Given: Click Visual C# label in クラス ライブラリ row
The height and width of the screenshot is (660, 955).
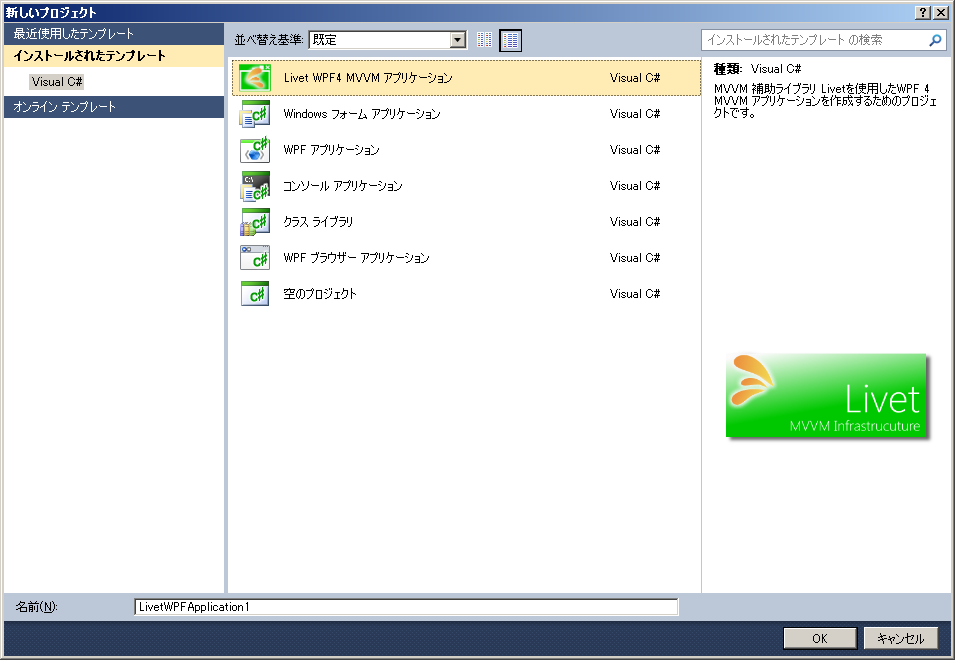Looking at the screenshot, I should point(635,222).
